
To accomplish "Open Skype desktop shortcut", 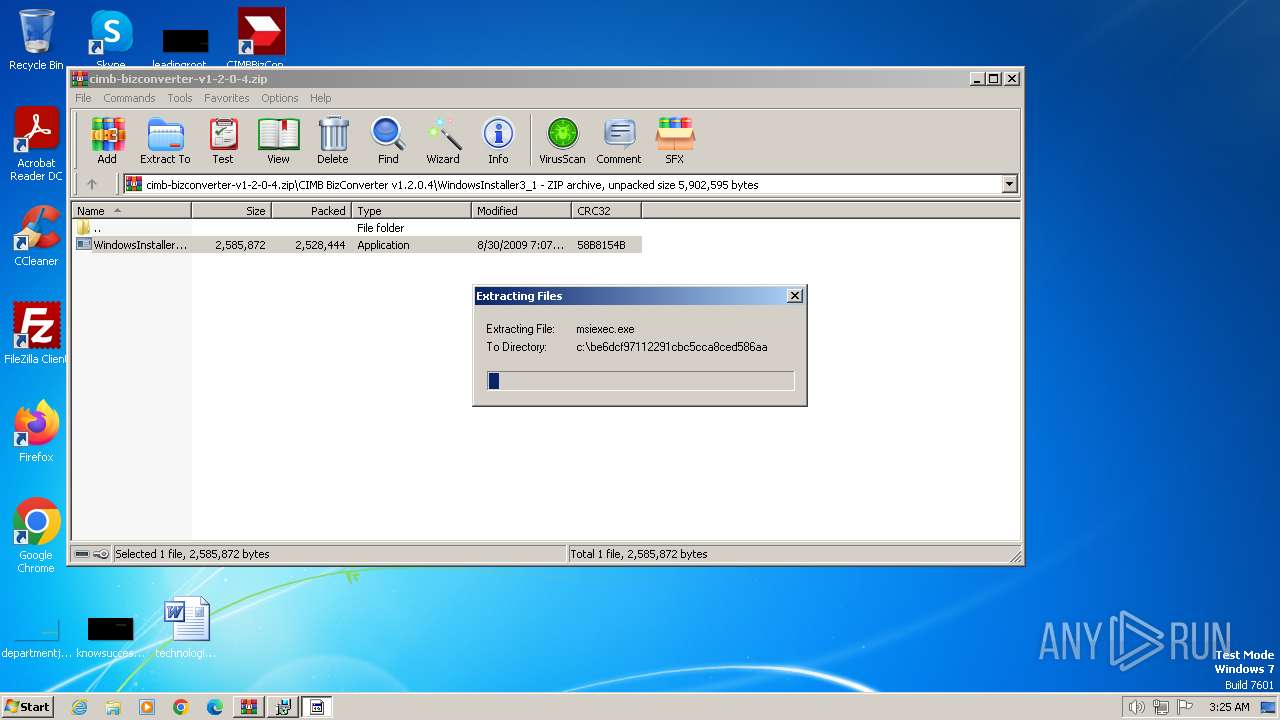I will pyautogui.click(x=111, y=40).
